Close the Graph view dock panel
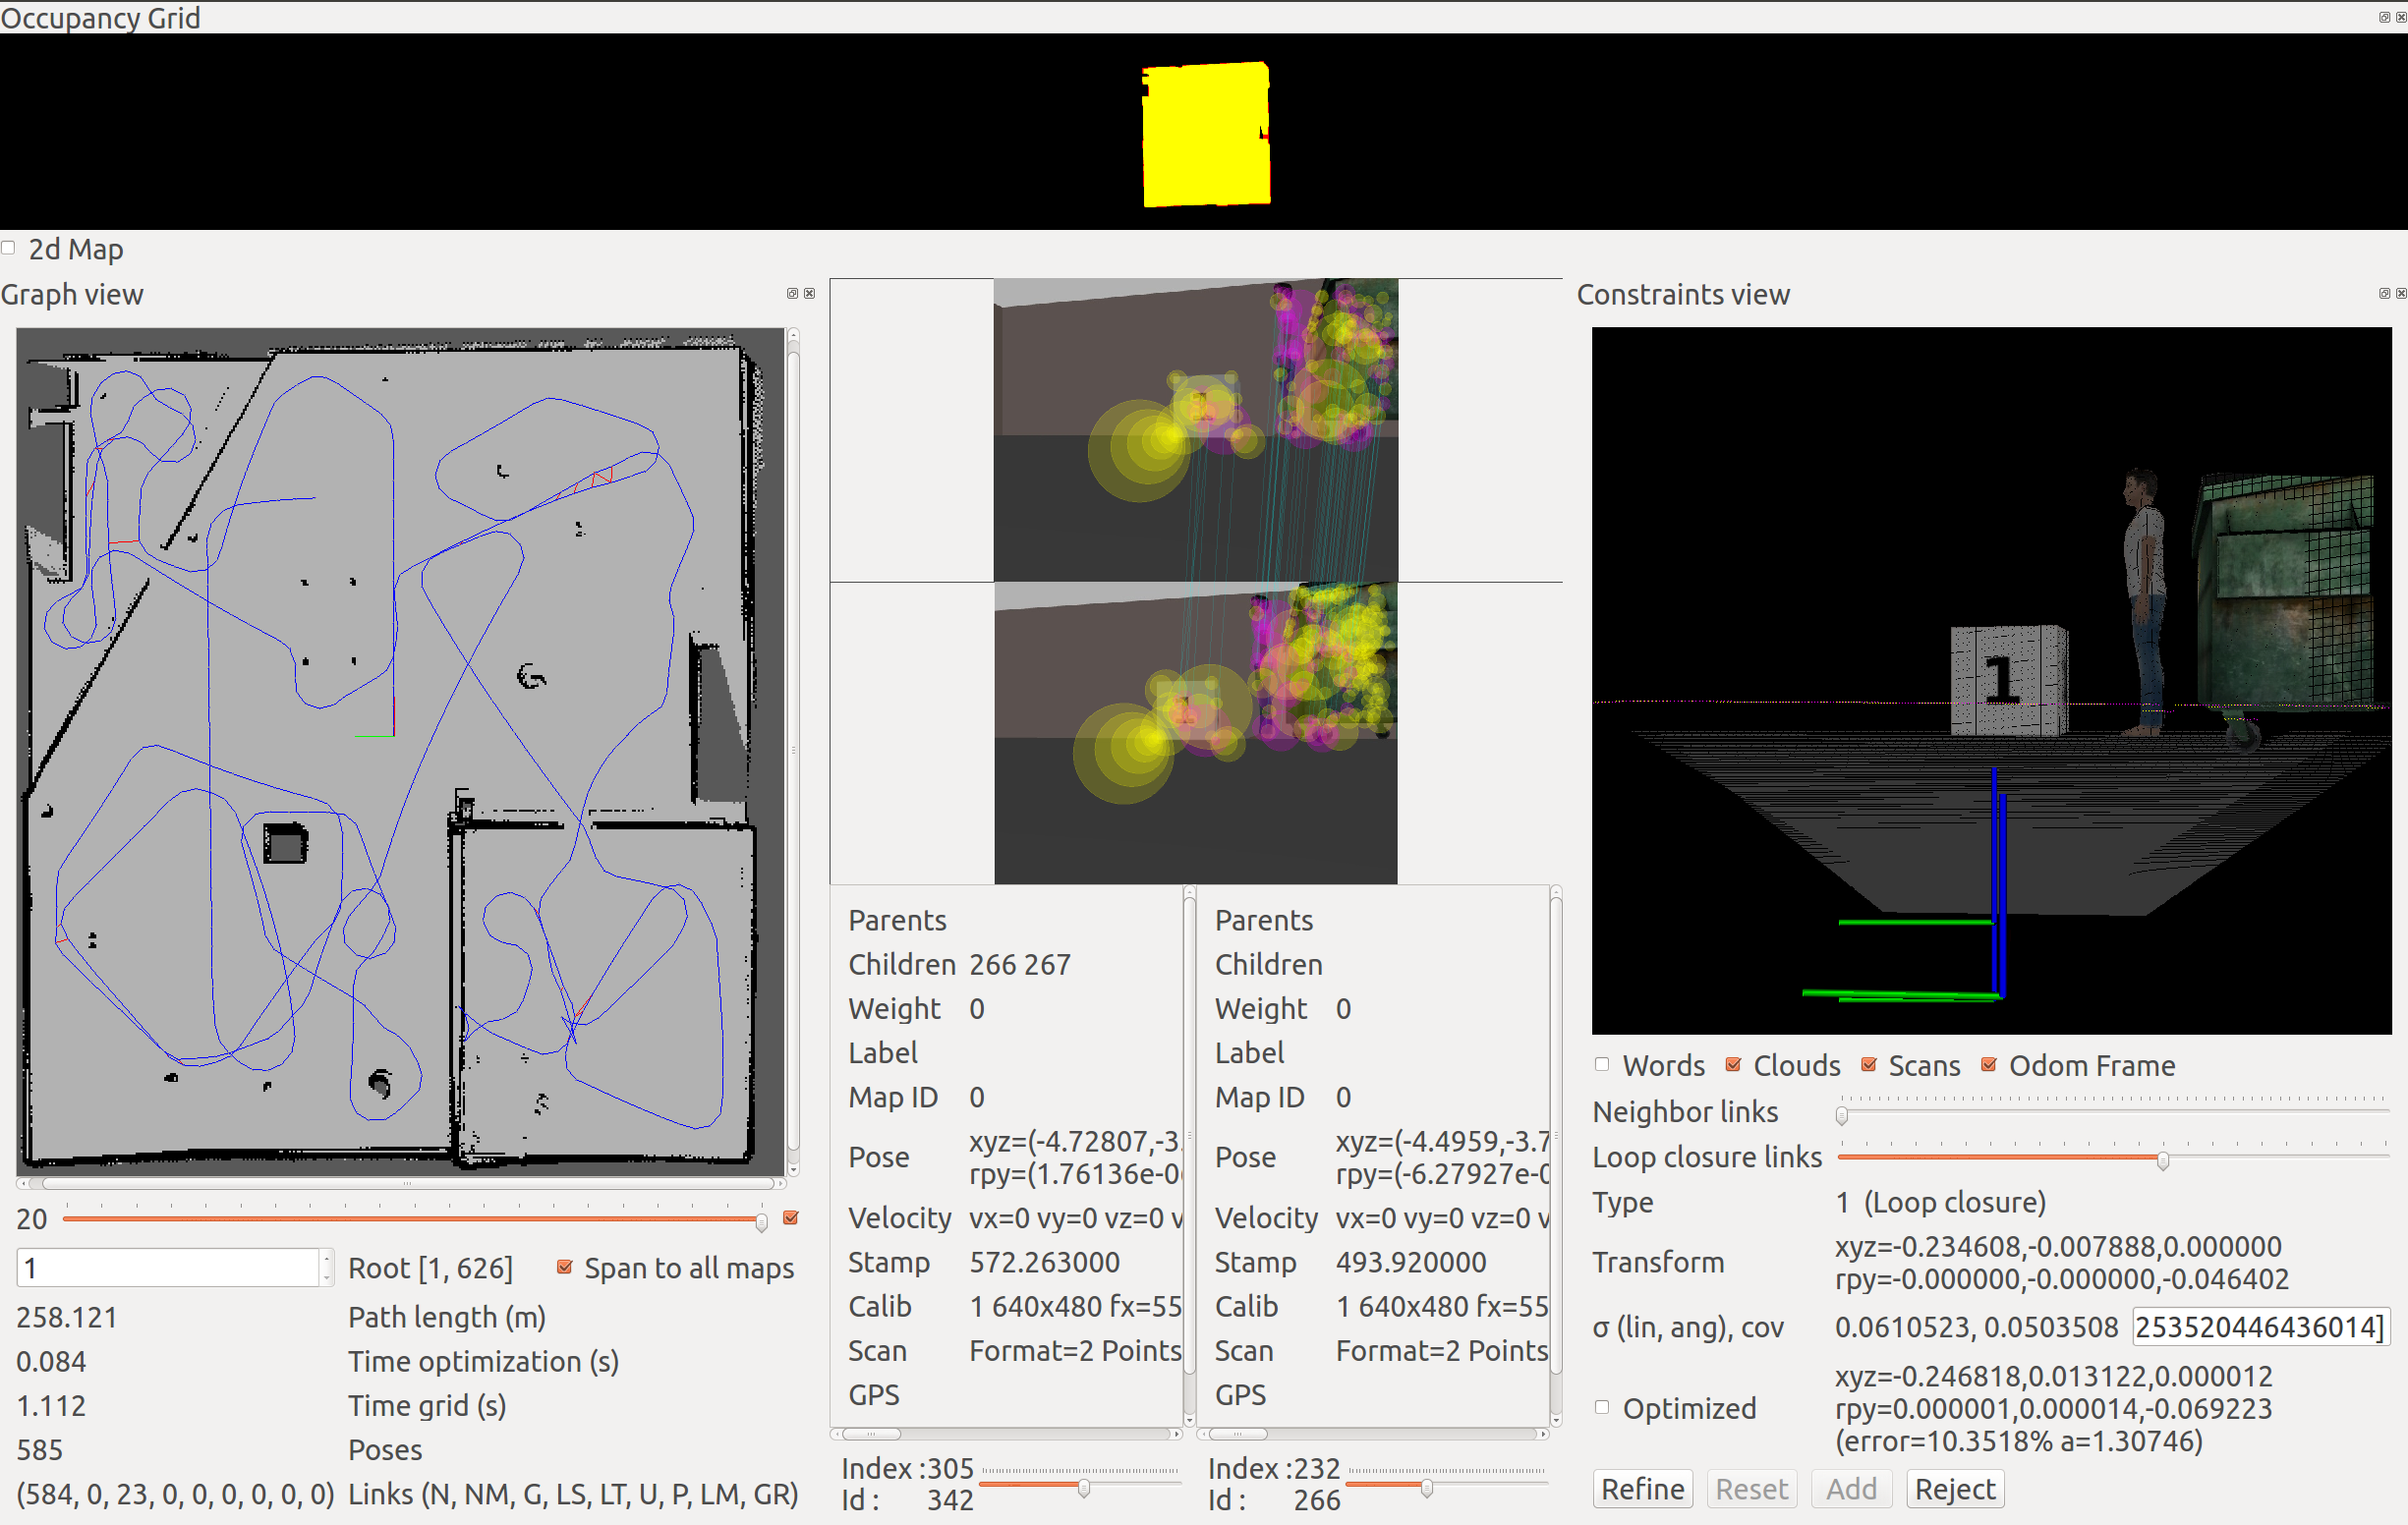 [809, 293]
